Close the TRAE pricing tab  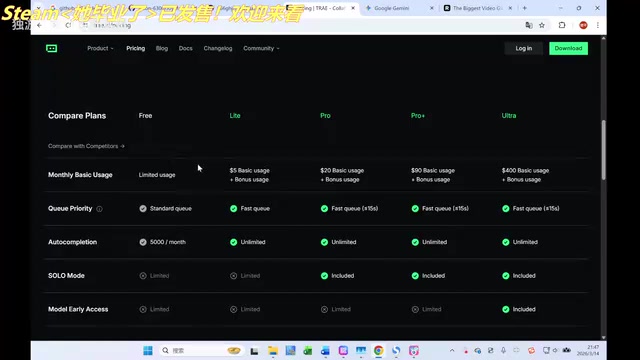click(353, 8)
